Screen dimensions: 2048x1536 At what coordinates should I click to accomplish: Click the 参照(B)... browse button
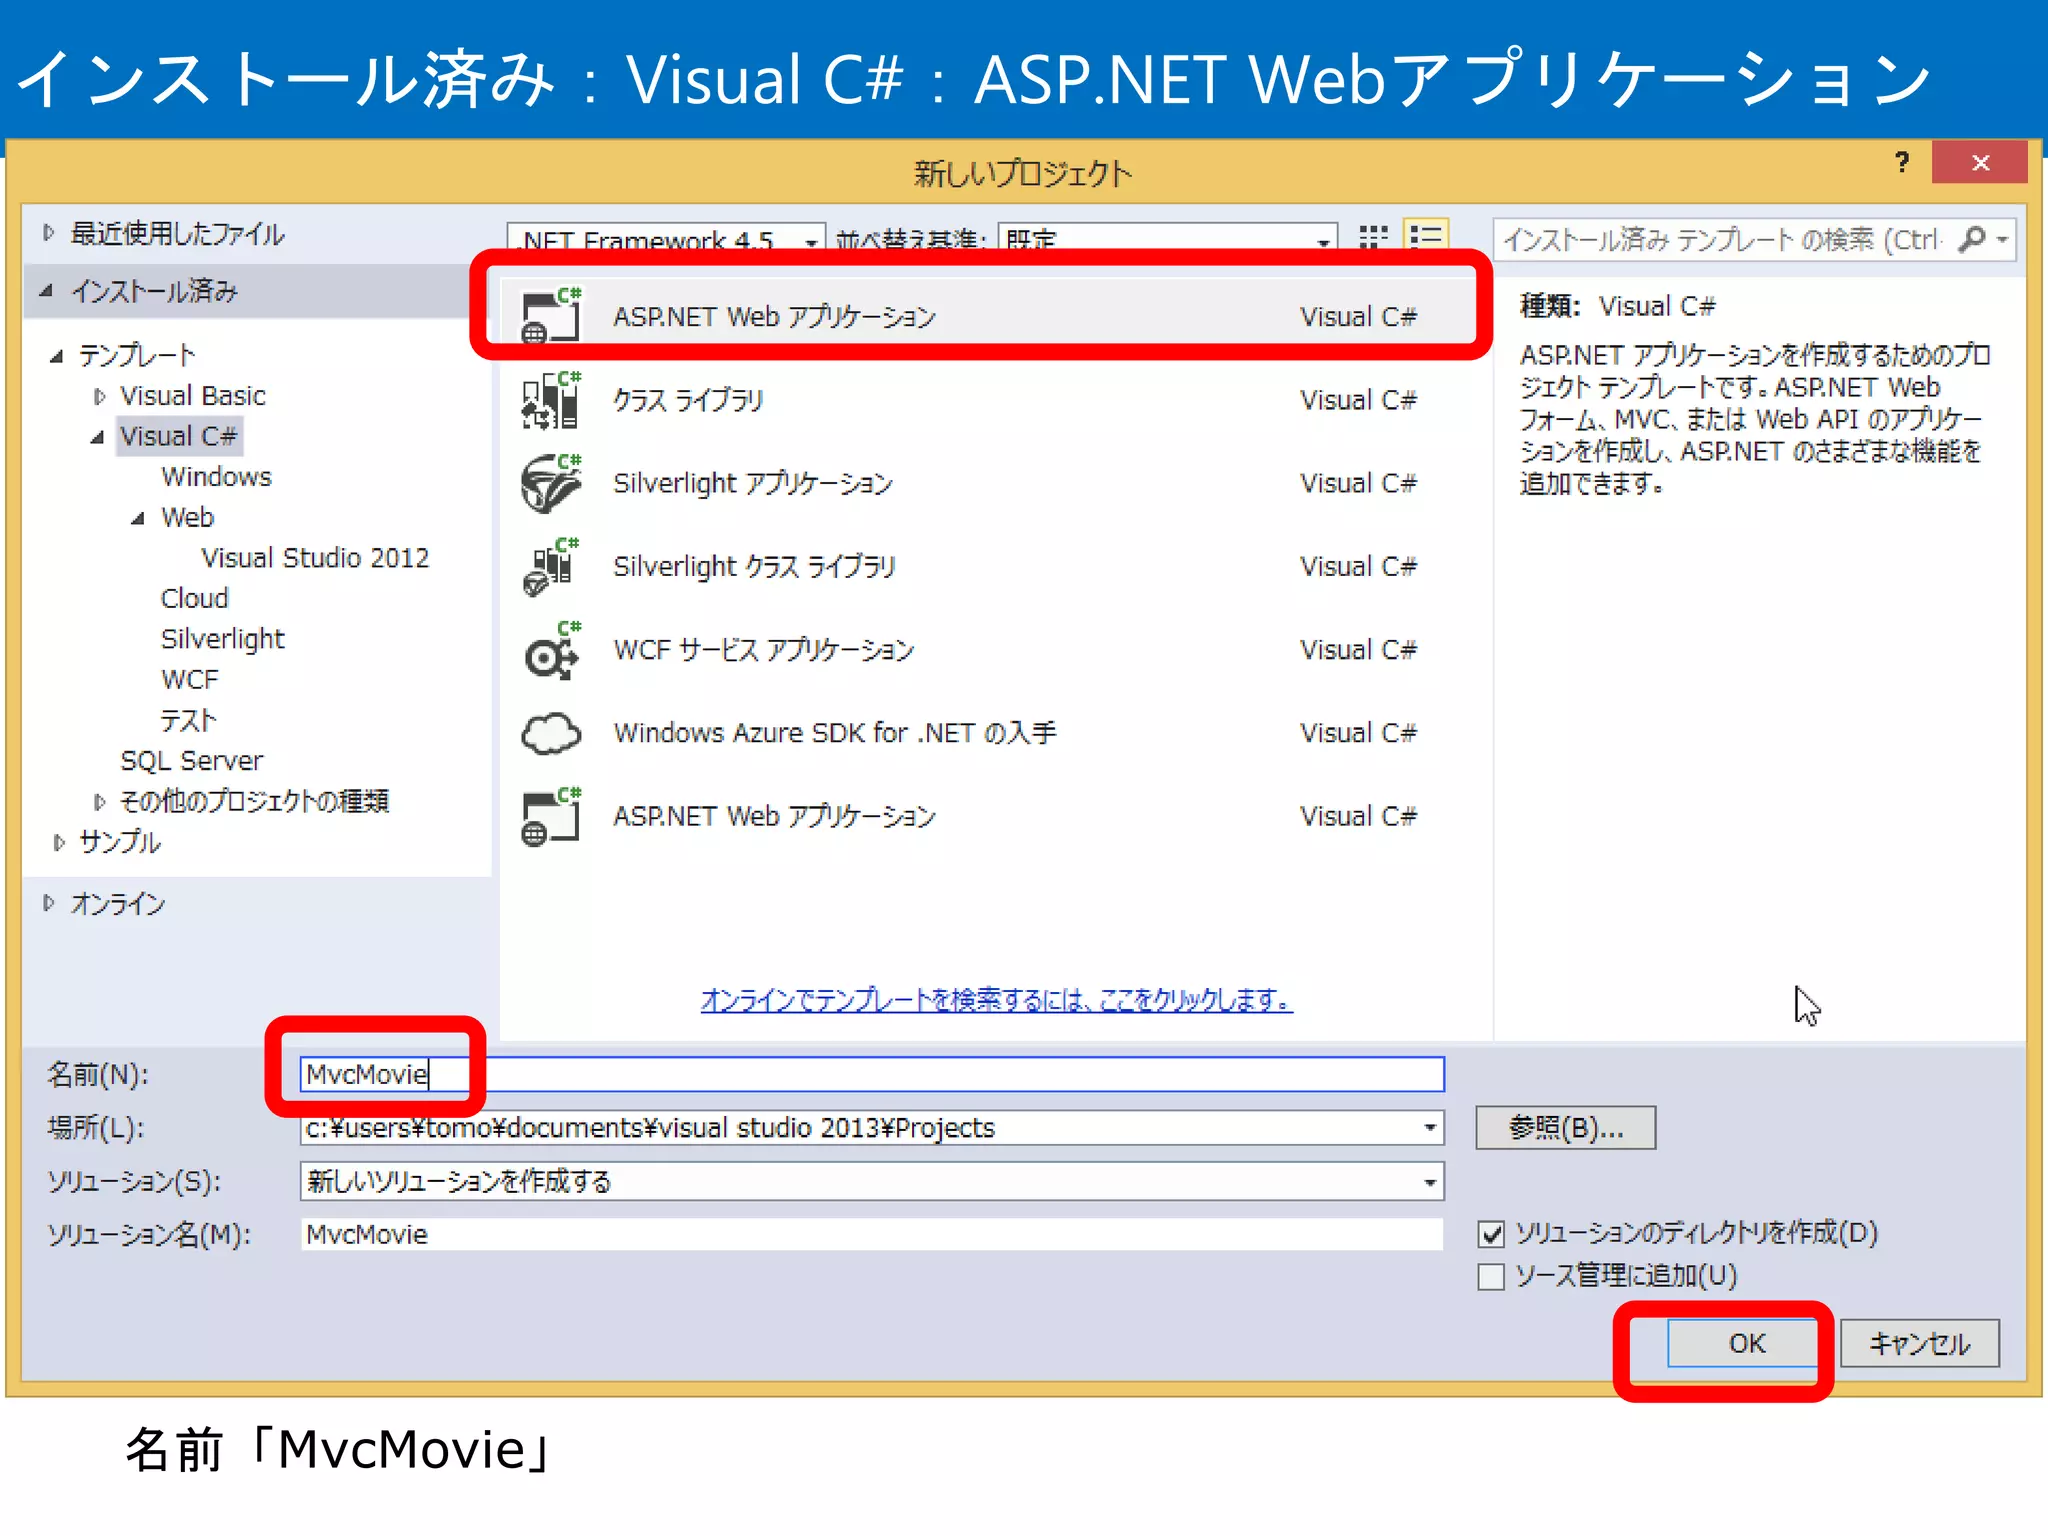pyautogui.click(x=1565, y=1128)
